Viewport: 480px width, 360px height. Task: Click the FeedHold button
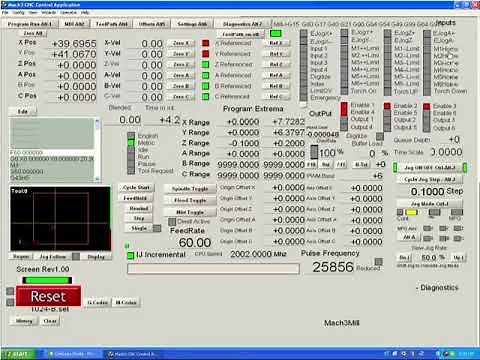point(136,198)
